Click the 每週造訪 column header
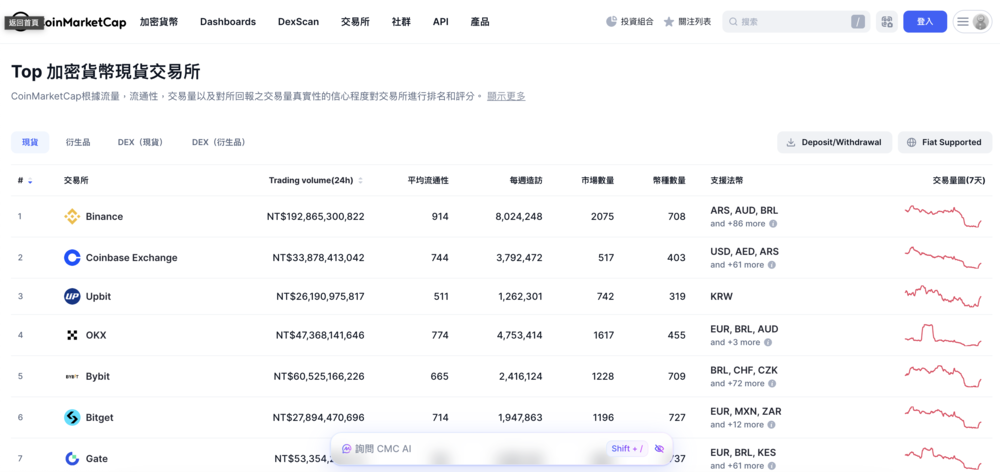This screenshot has height=472, width=1000. [526, 181]
